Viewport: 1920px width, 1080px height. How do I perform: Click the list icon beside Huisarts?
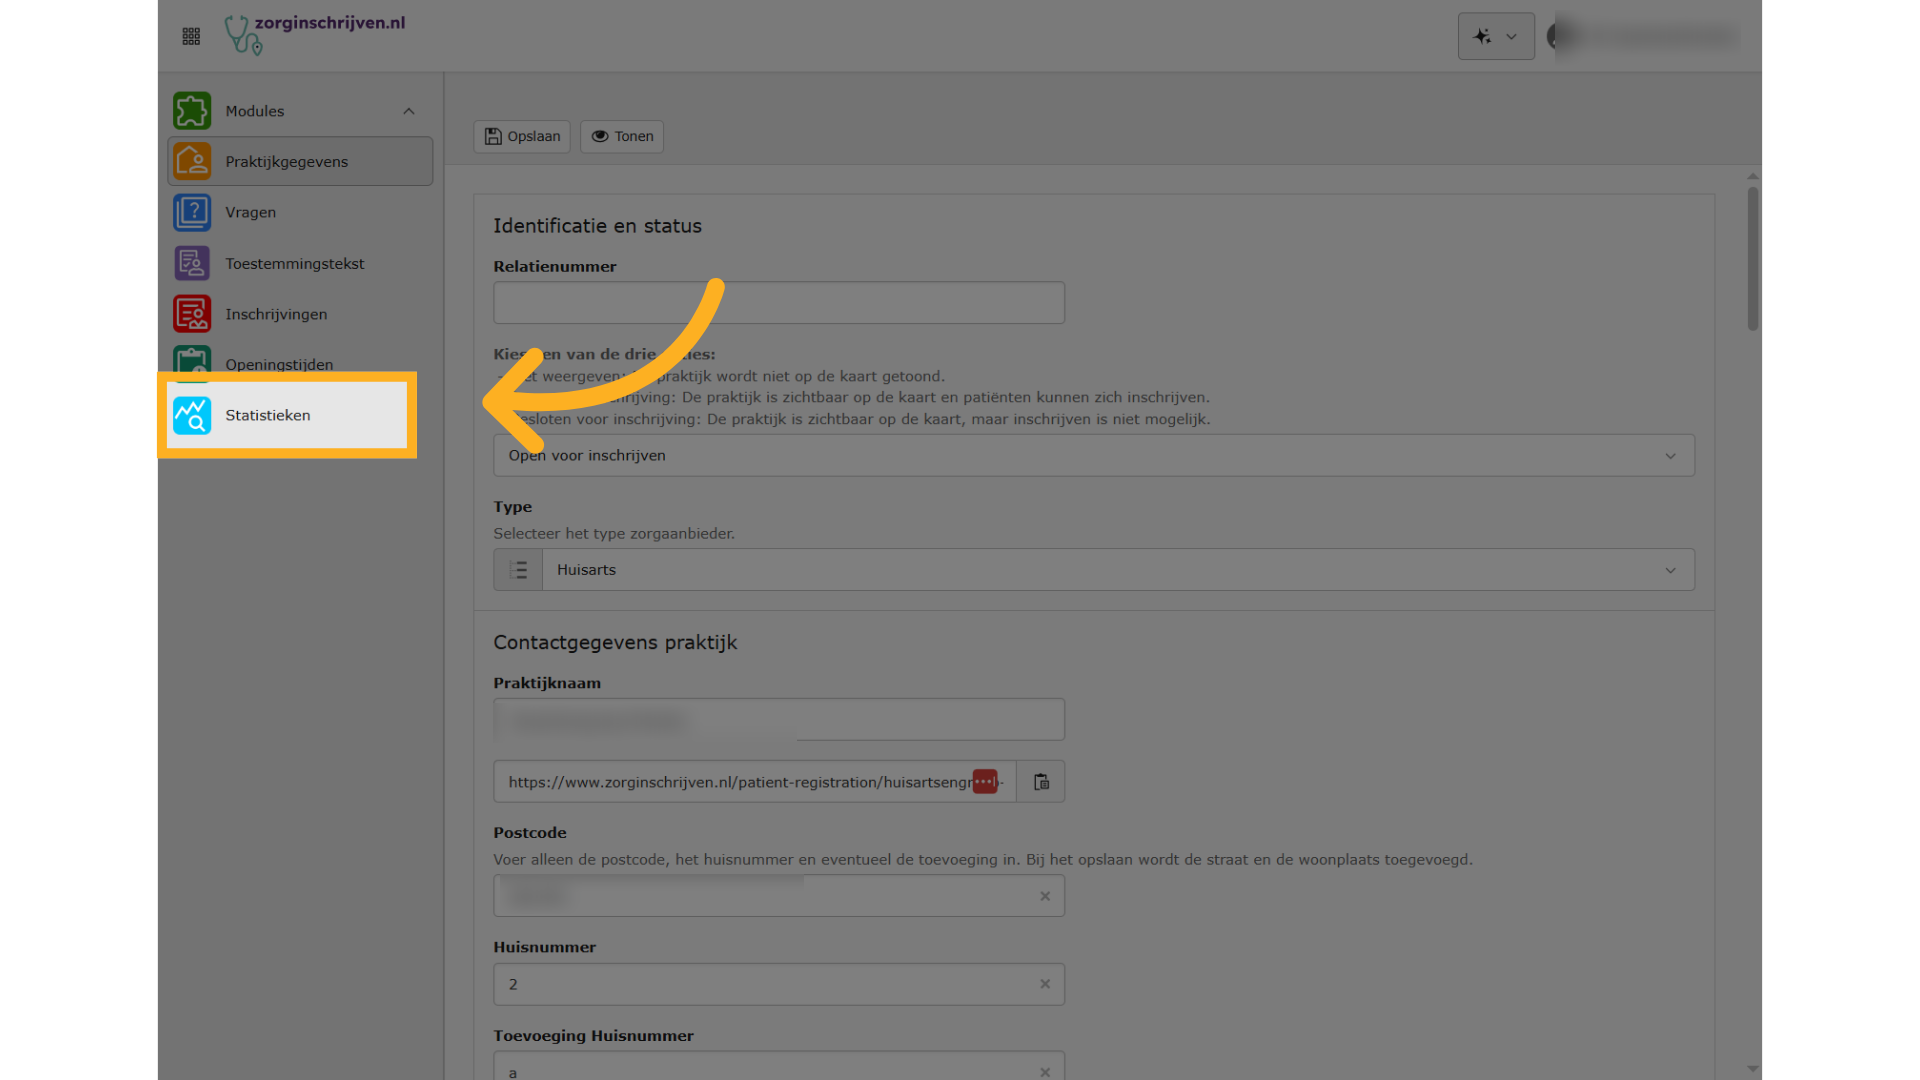click(x=518, y=570)
